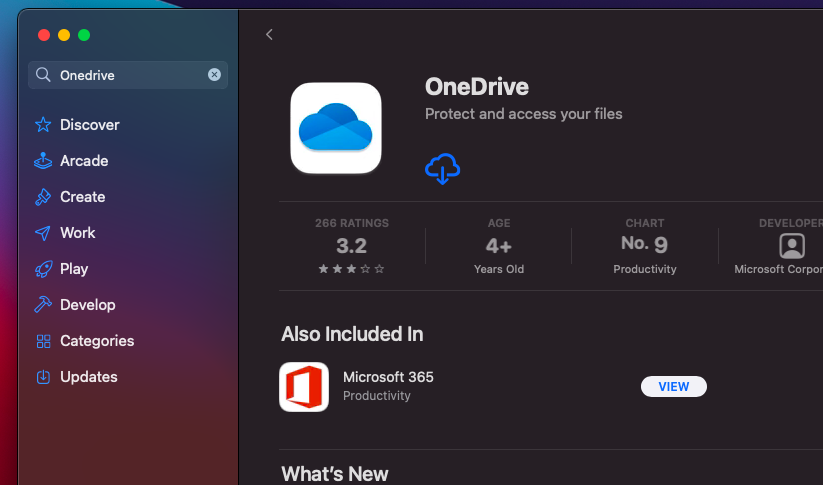The width and height of the screenshot is (823, 485).
Task: Click the green full-screen window button
Action: coord(84,35)
